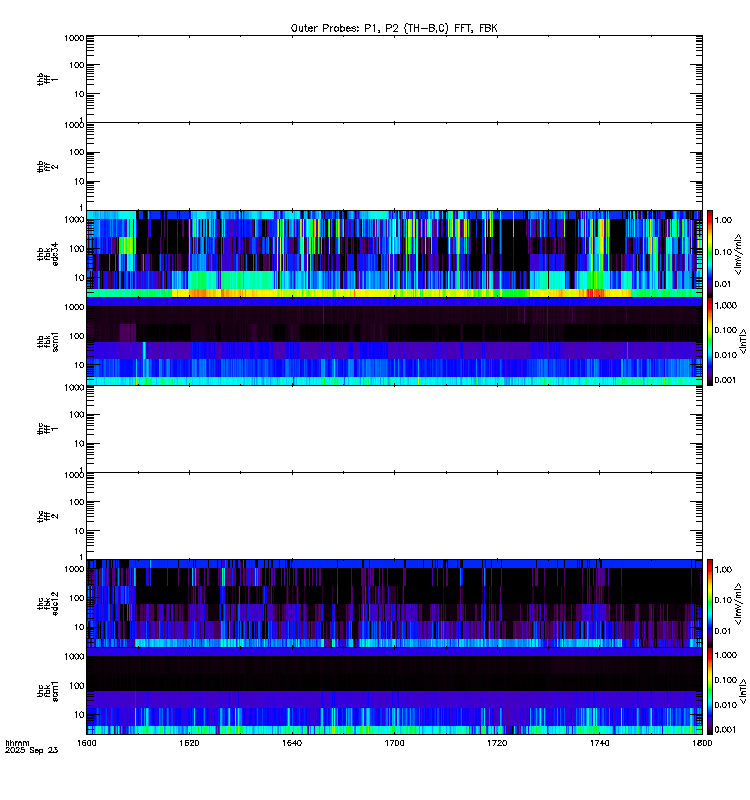Click the '1700' time axis tick label
Viewport: 750px width, 800px height.
[x=394, y=743]
